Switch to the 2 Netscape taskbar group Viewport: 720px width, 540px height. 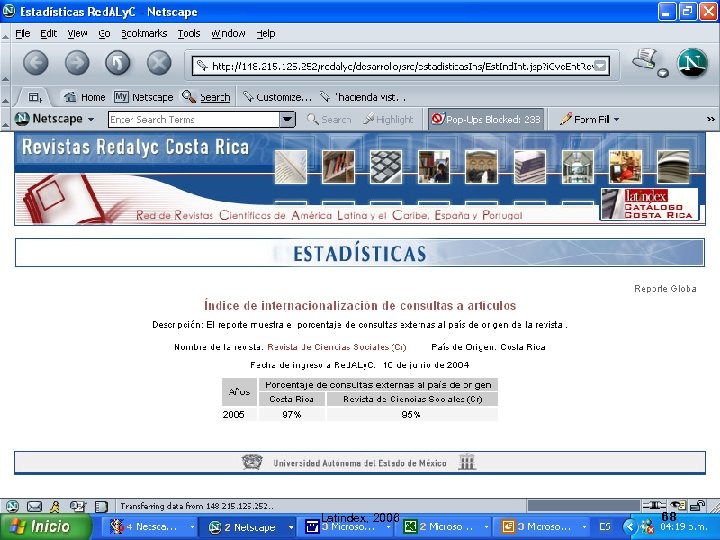click(x=249, y=527)
